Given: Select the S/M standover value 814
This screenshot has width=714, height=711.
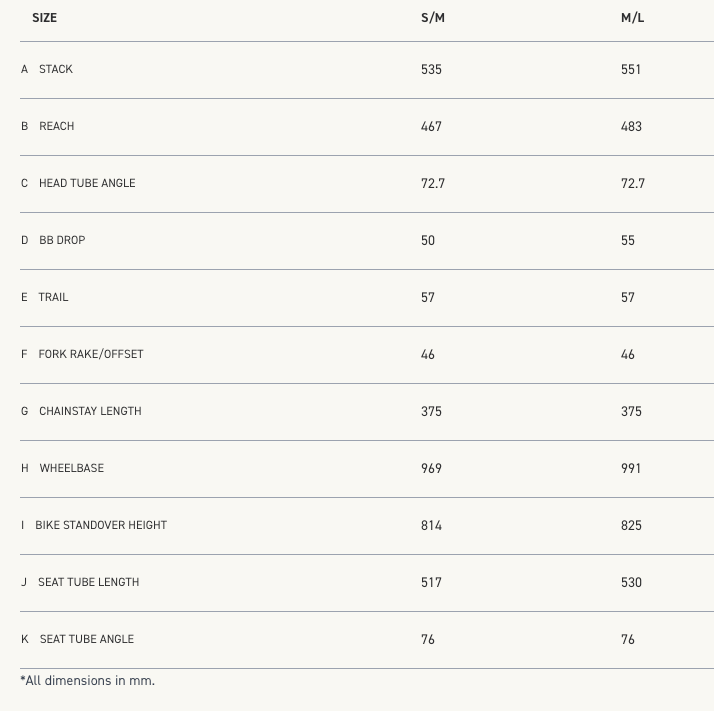Looking at the screenshot, I should [x=431, y=525].
